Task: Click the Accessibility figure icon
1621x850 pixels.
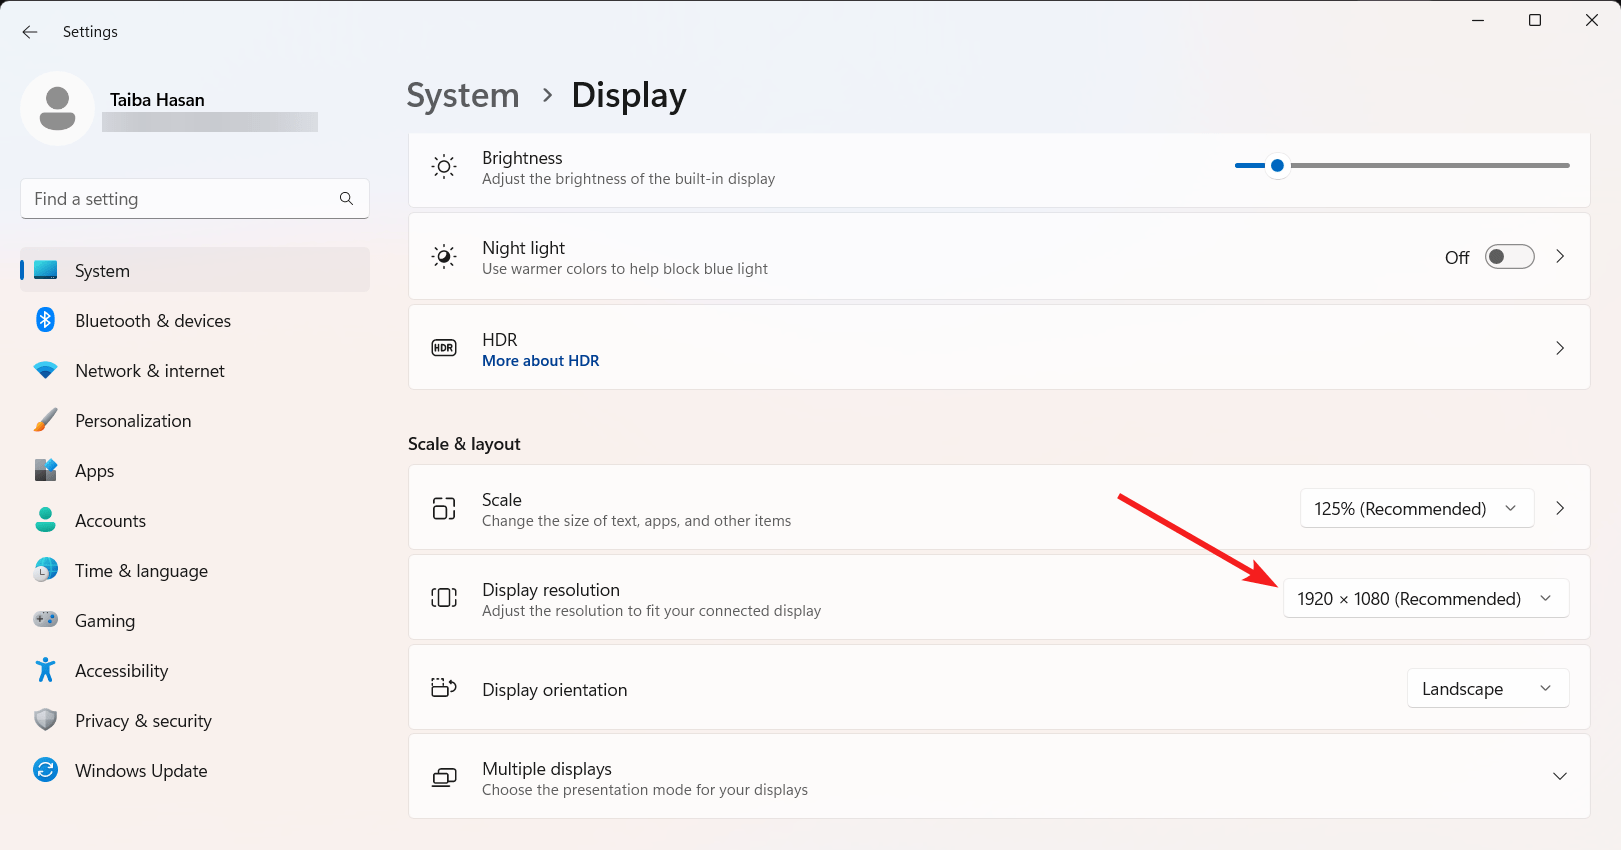Action: pos(45,670)
